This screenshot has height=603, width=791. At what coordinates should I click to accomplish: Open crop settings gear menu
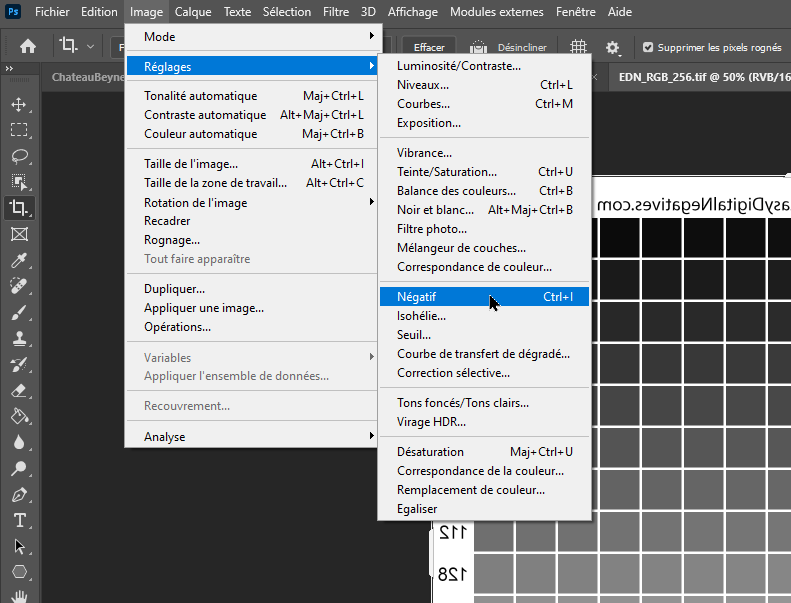612,47
